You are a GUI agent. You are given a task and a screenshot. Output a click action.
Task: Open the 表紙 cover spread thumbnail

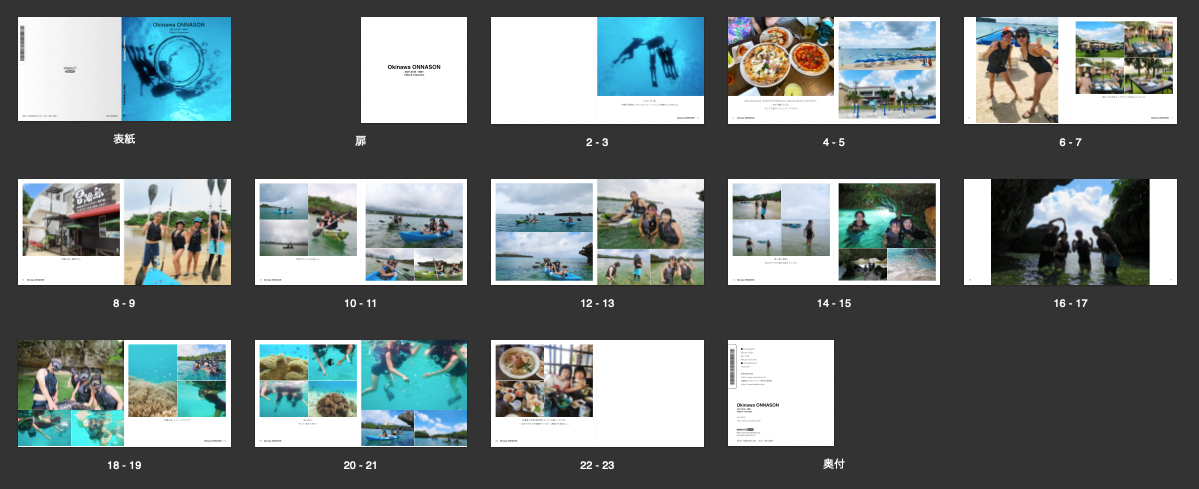[x=124, y=69]
